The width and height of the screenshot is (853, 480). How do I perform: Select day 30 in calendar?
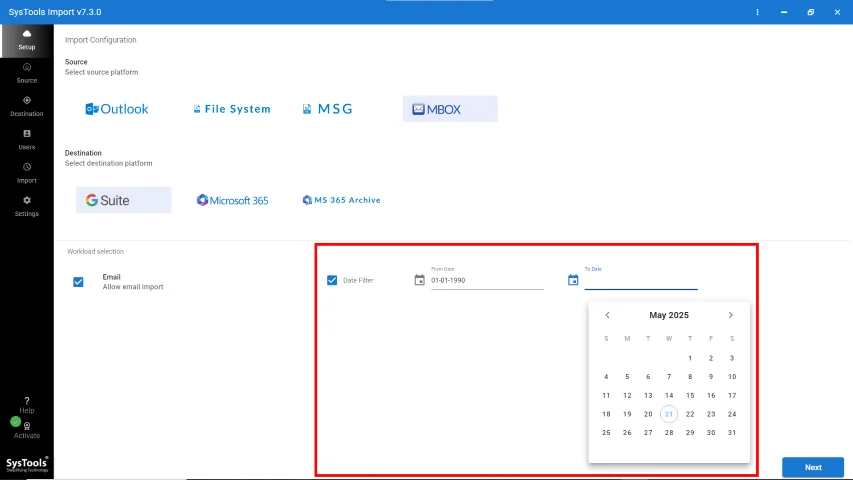710,433
